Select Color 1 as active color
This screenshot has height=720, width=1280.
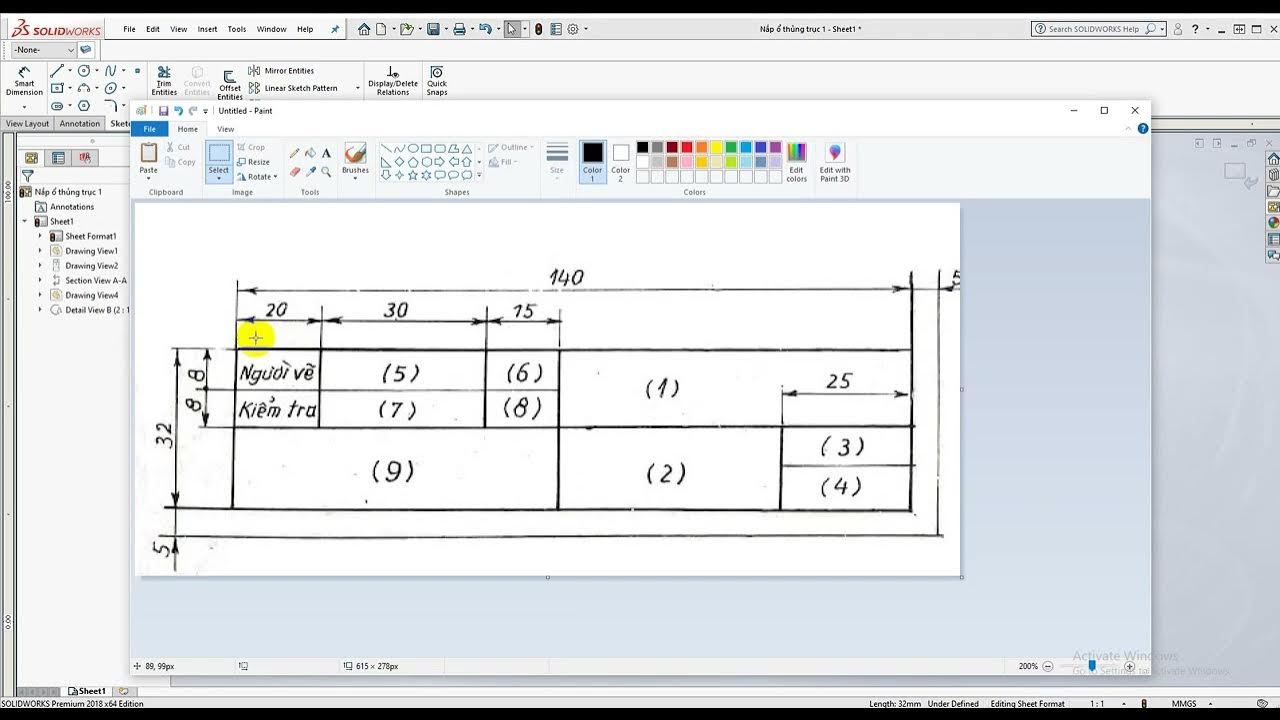tap(593, 161)
